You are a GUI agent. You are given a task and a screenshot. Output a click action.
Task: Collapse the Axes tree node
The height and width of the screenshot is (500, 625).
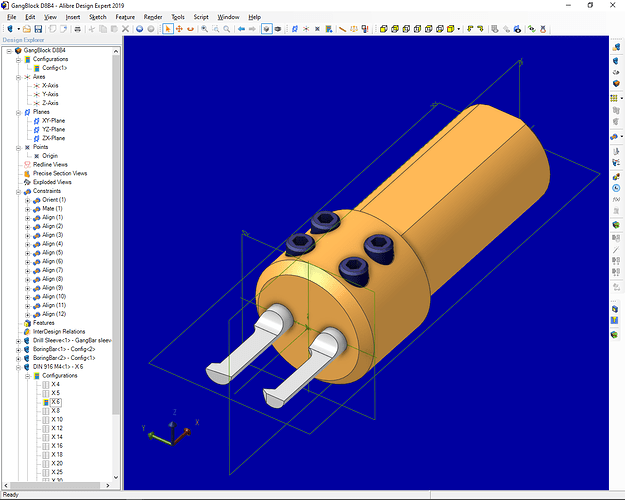[x=18, y=77]
